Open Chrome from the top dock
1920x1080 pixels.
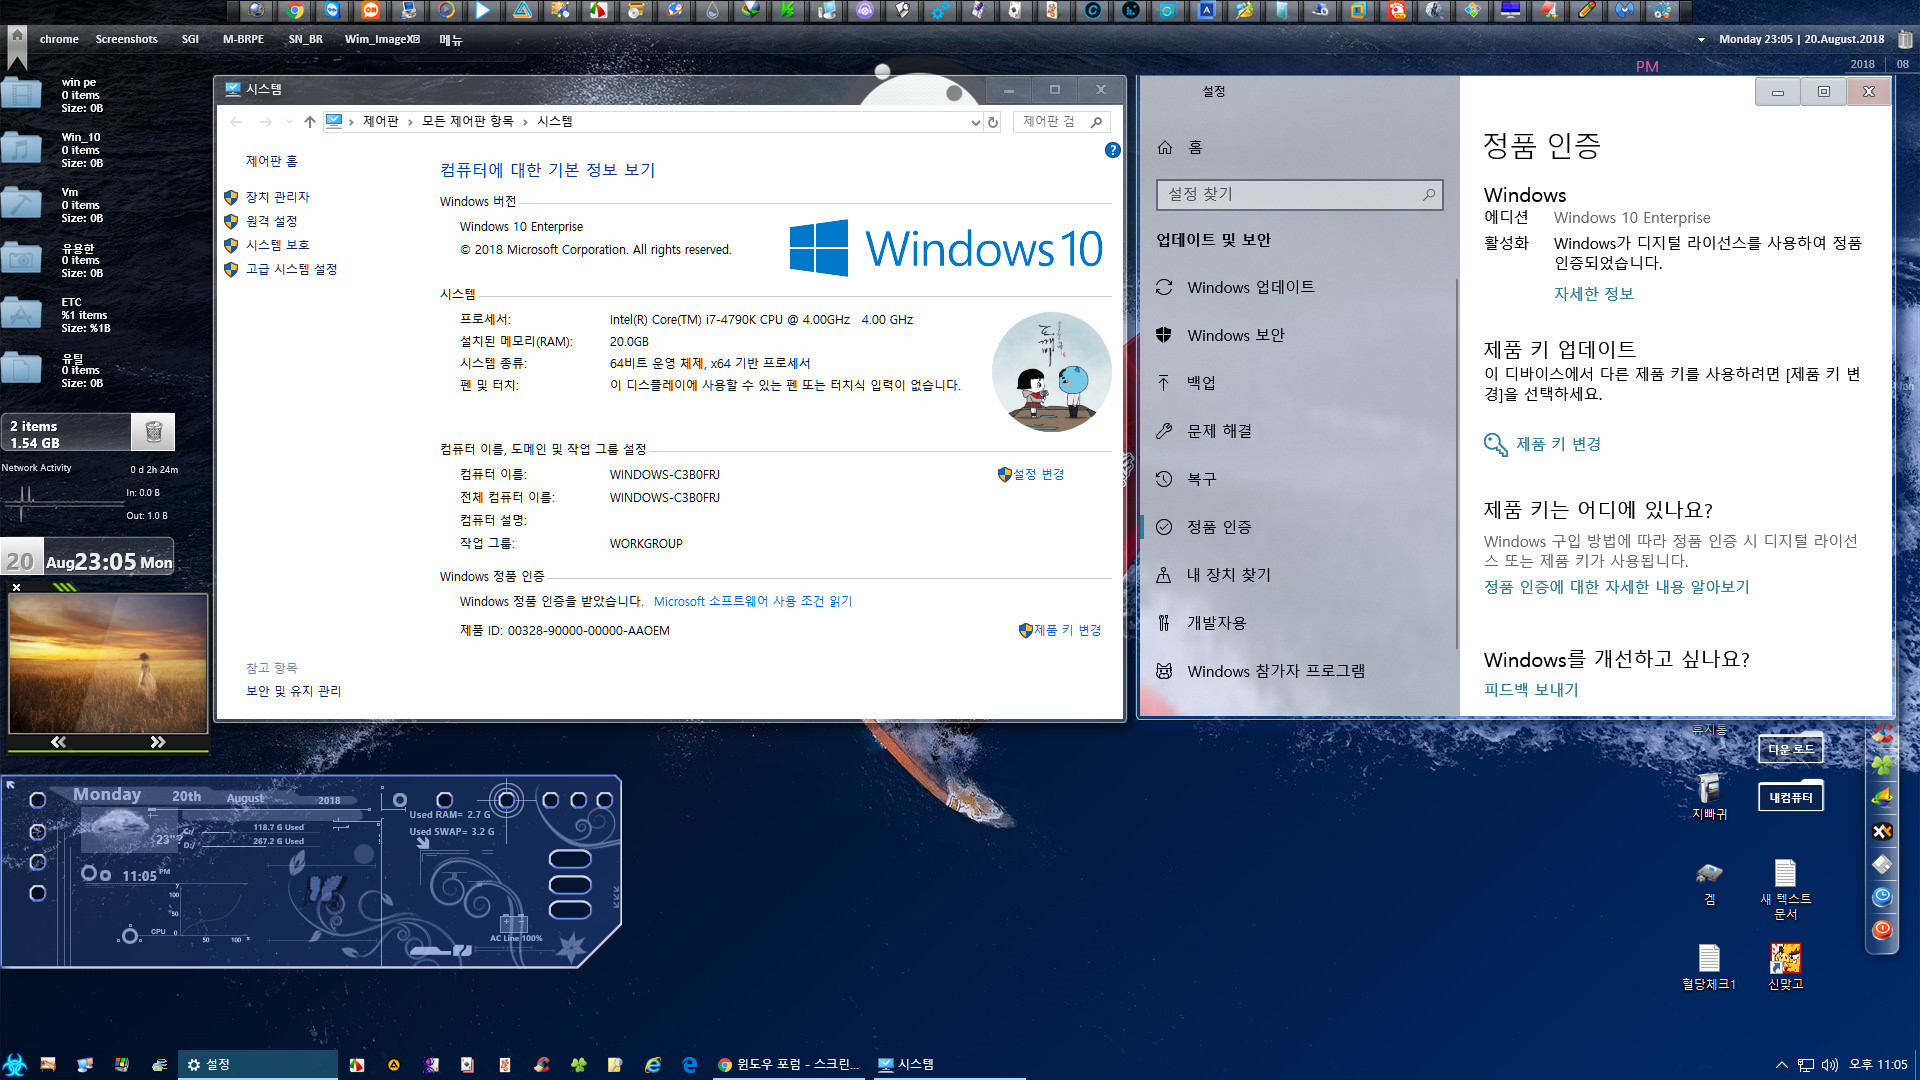(295, 11)
